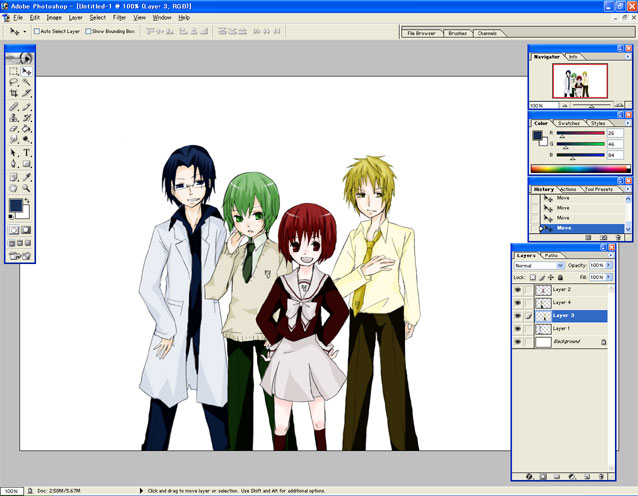Select the Path Selection tool
The width and height of the screenshot is (638, 496).
point(14,153)
